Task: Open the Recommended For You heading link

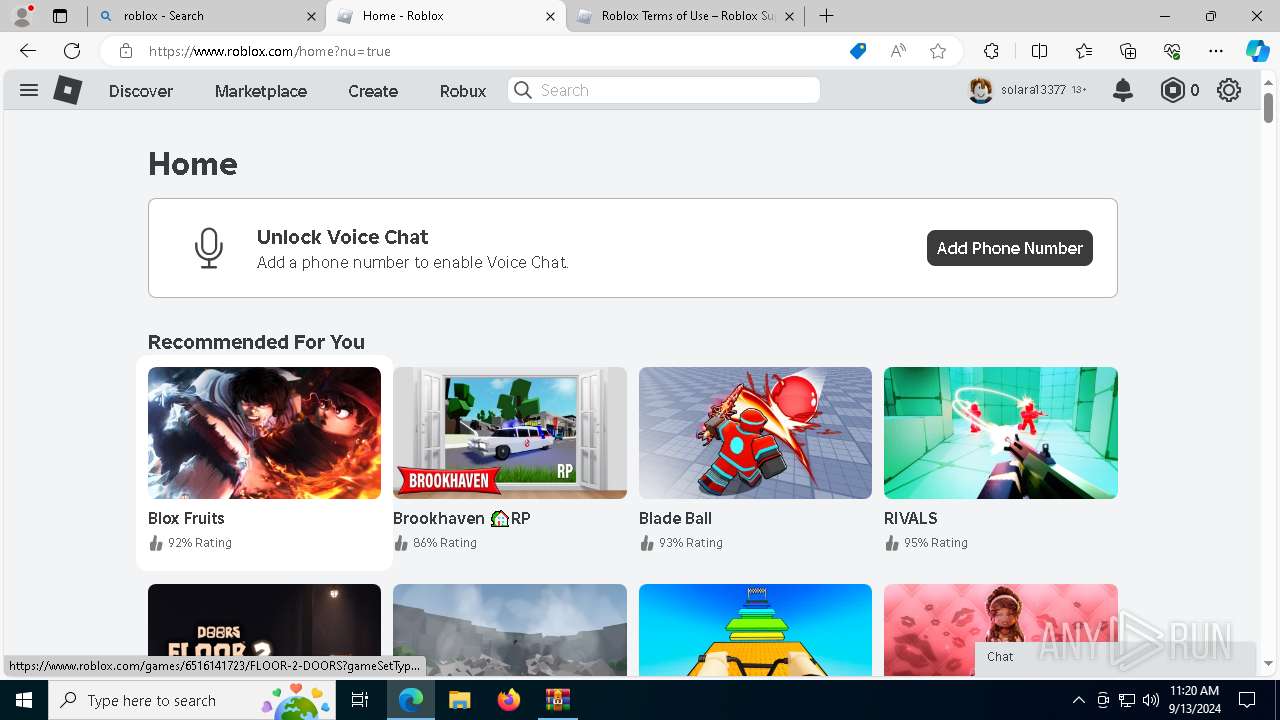Action: (x=256, y=342)
